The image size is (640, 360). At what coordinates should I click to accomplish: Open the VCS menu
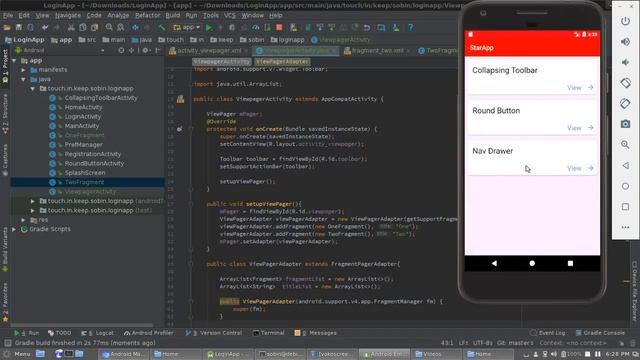230,16
